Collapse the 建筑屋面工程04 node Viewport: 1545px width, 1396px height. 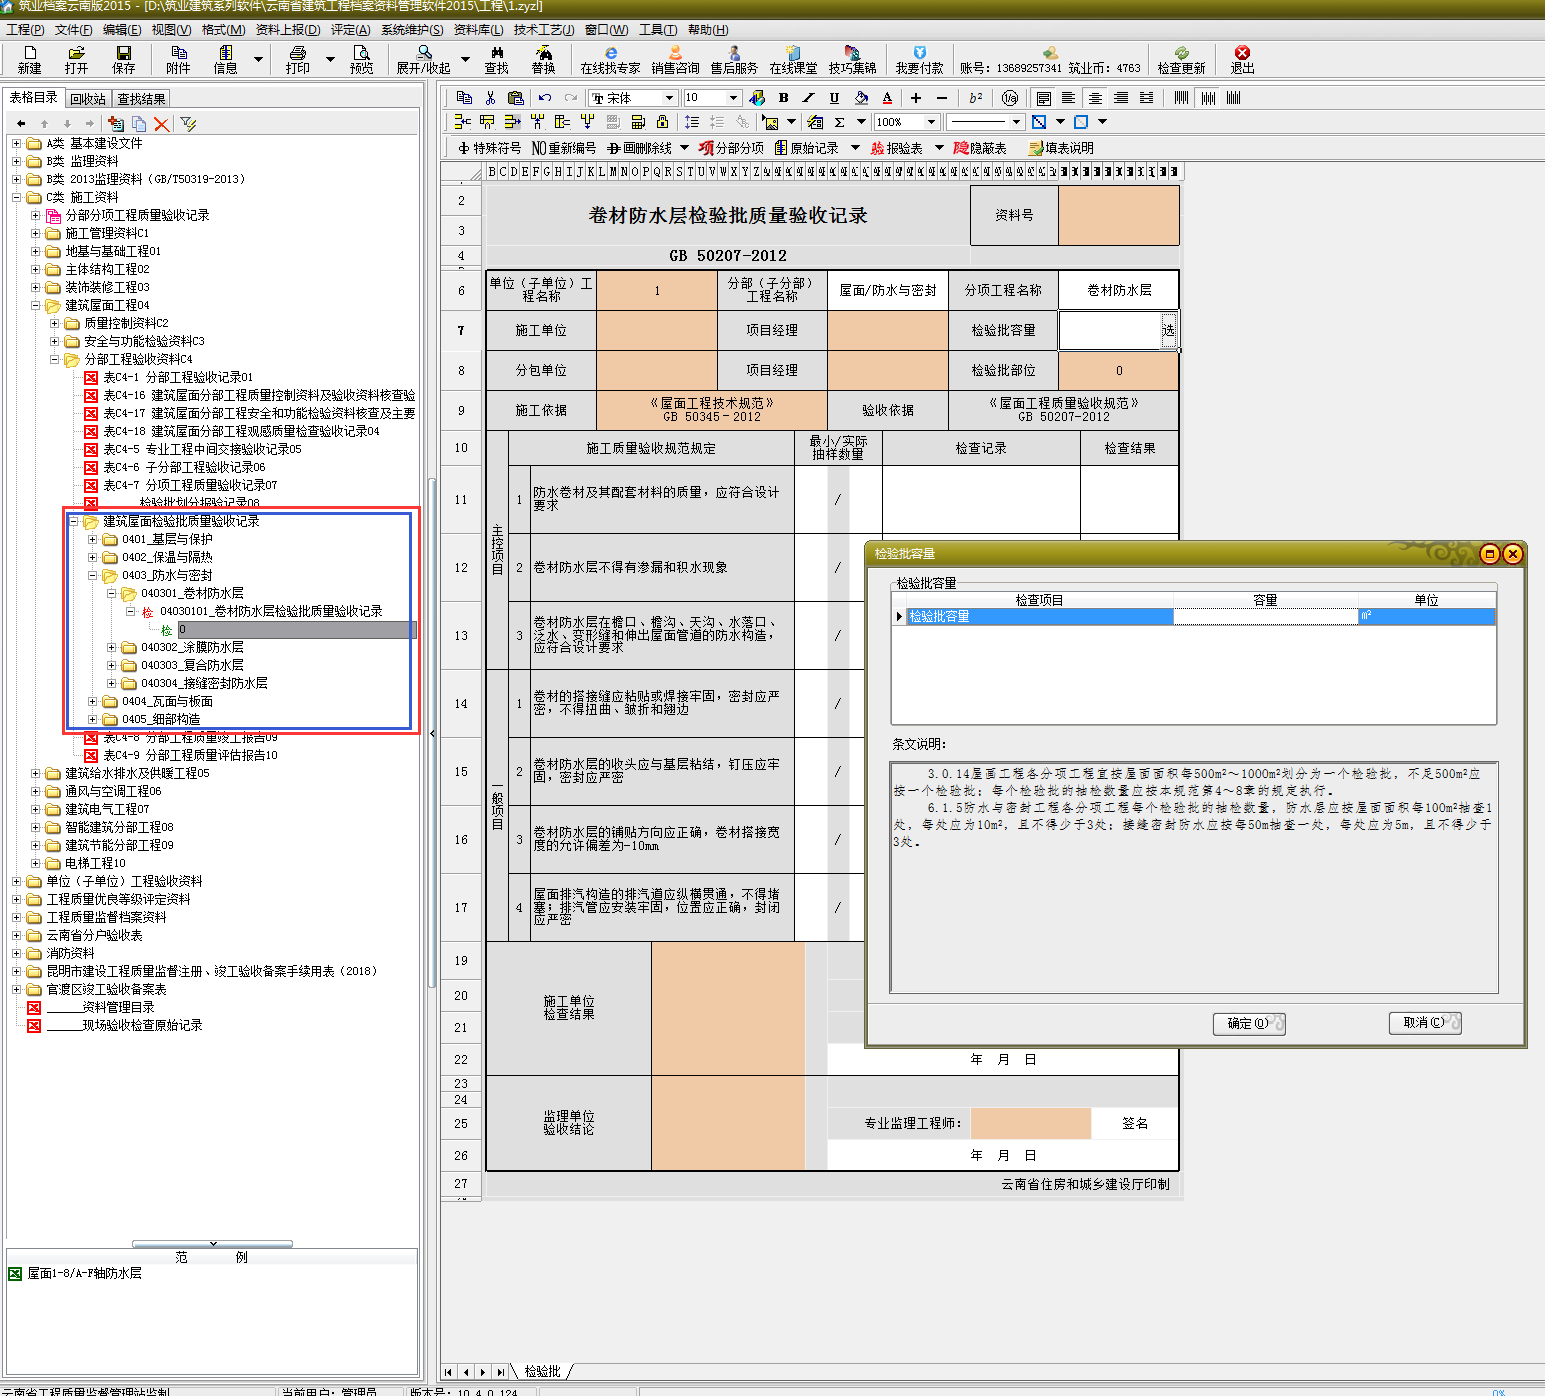coord(35,305)
